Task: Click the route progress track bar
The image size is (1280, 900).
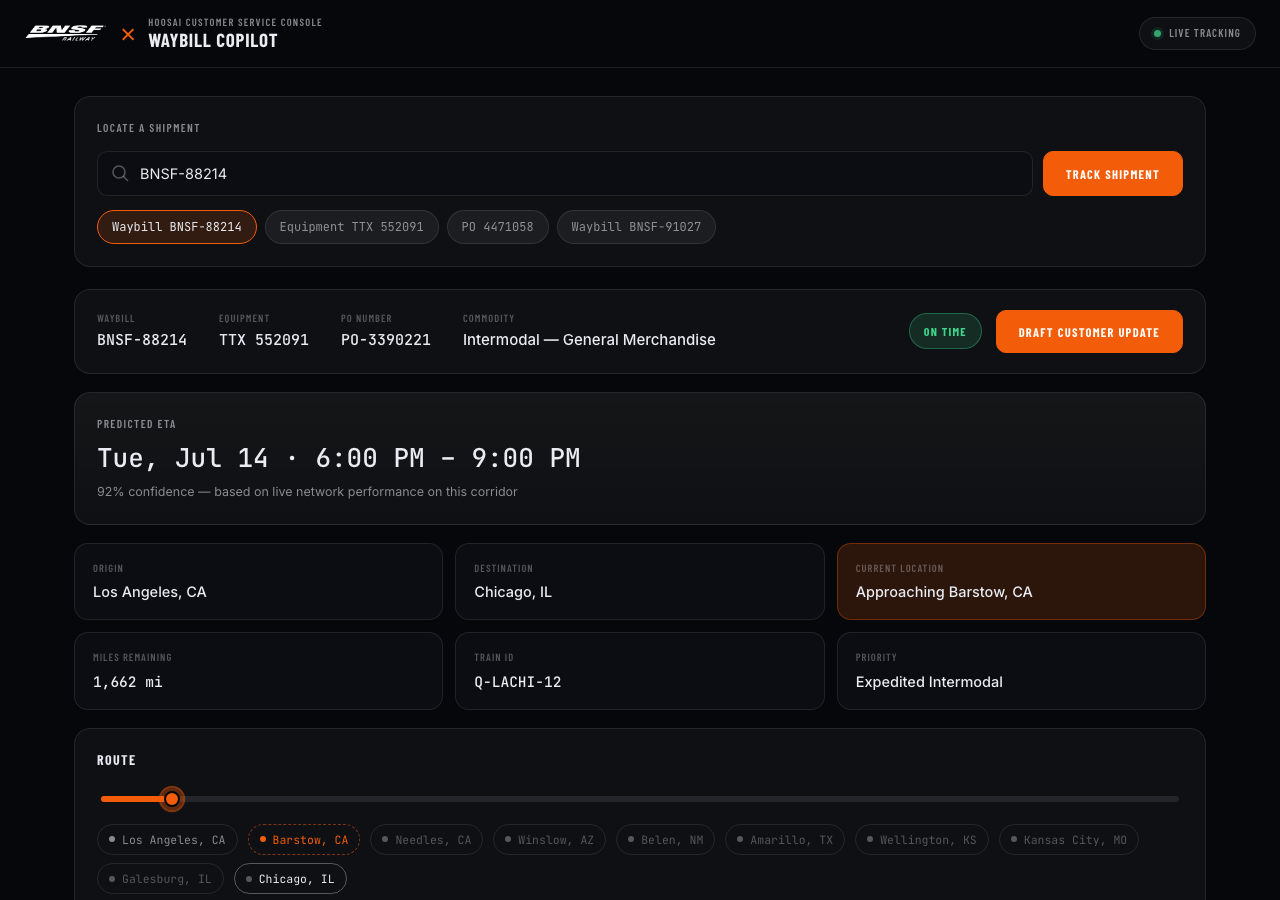Action: tap(640, 799)
